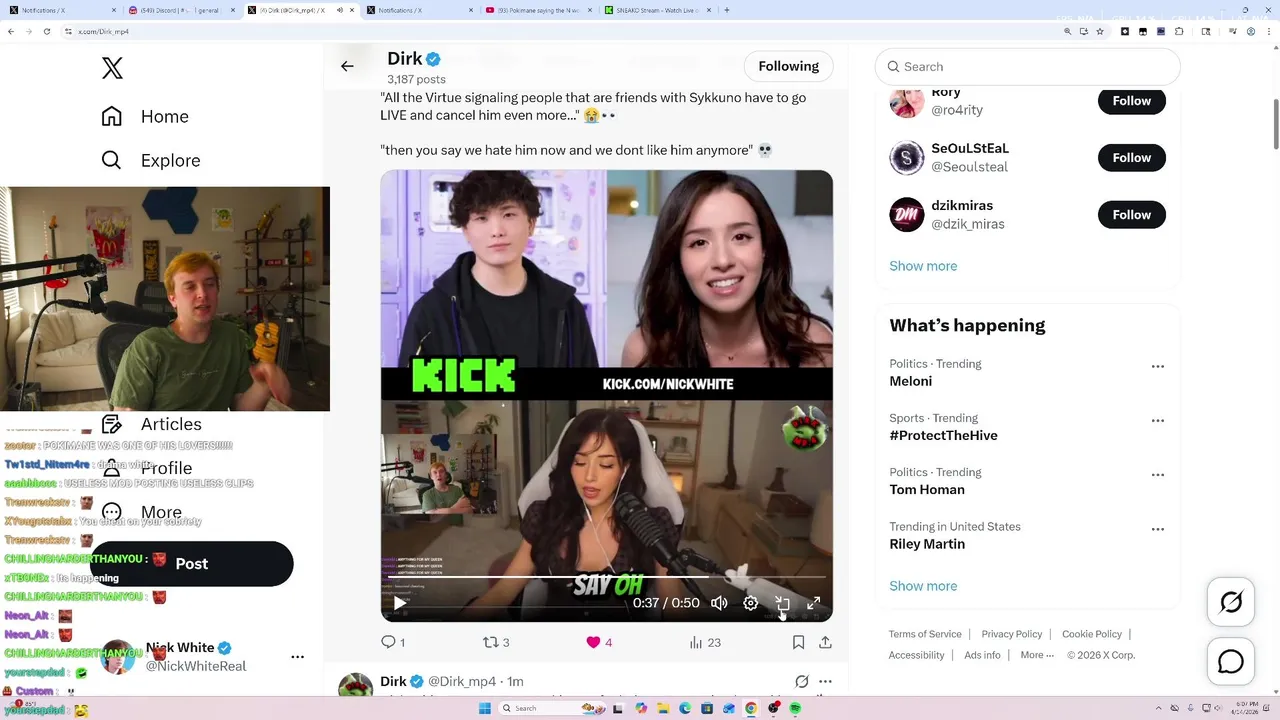The image size is (1280, 720).
Task: Open Home from the left navigation
Action: click(x=145, y=116)
